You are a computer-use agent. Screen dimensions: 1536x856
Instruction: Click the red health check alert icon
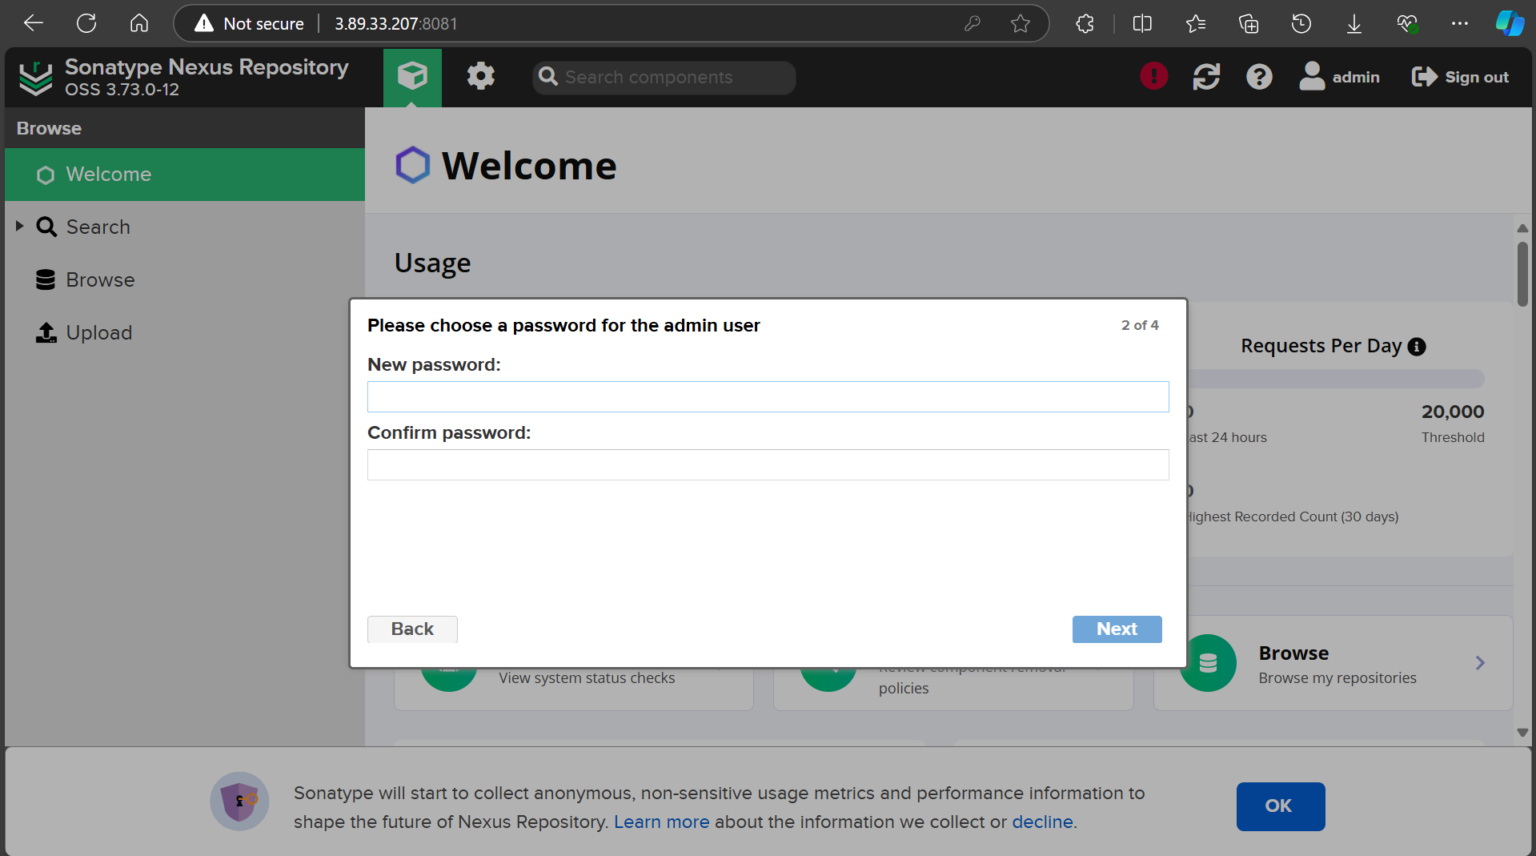coord(1153,75)
